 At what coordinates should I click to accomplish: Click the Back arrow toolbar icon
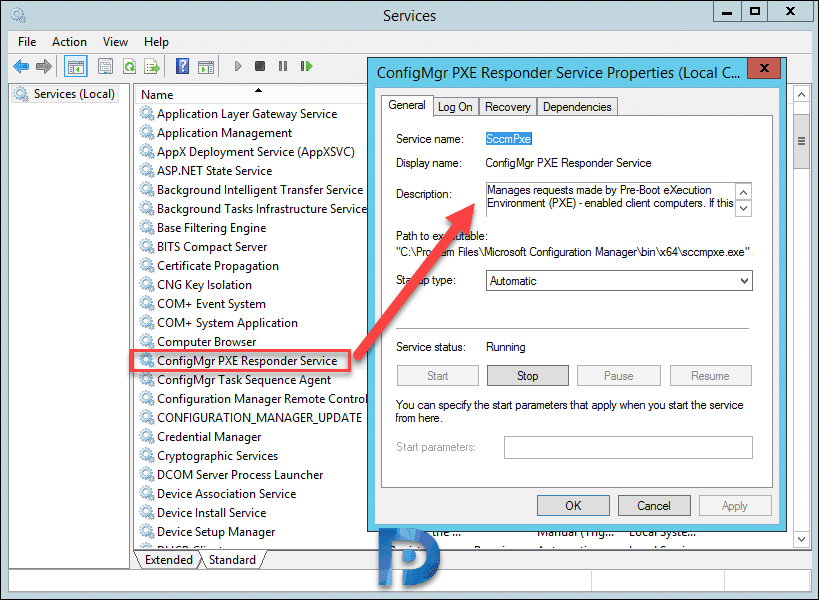pos(21,66)
